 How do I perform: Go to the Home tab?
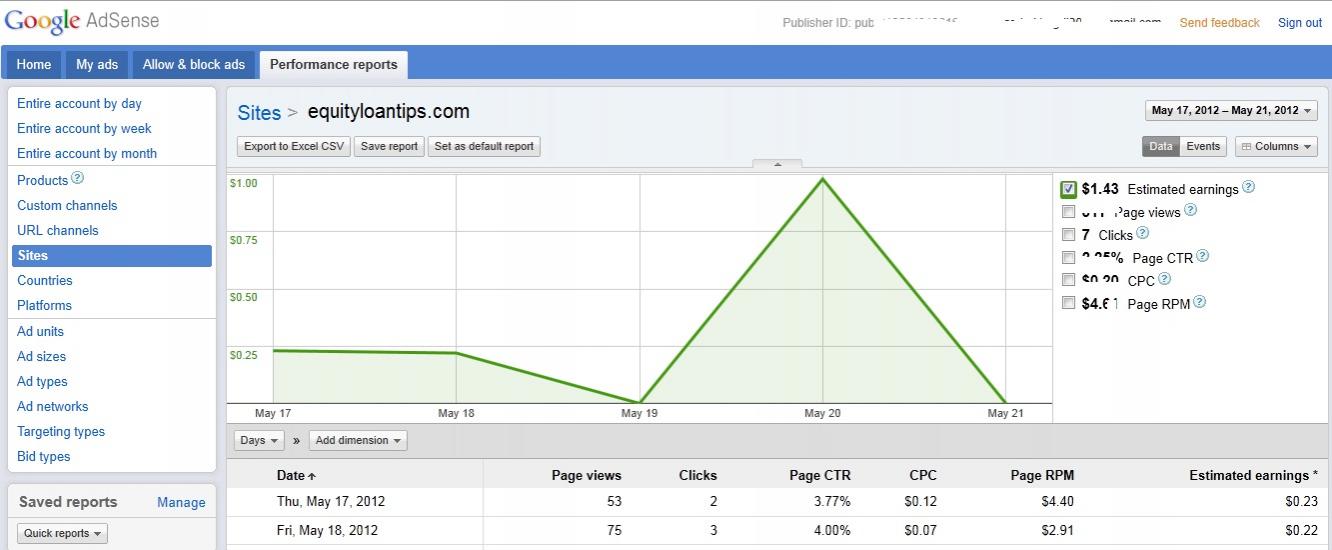click(x=34, y=64)
